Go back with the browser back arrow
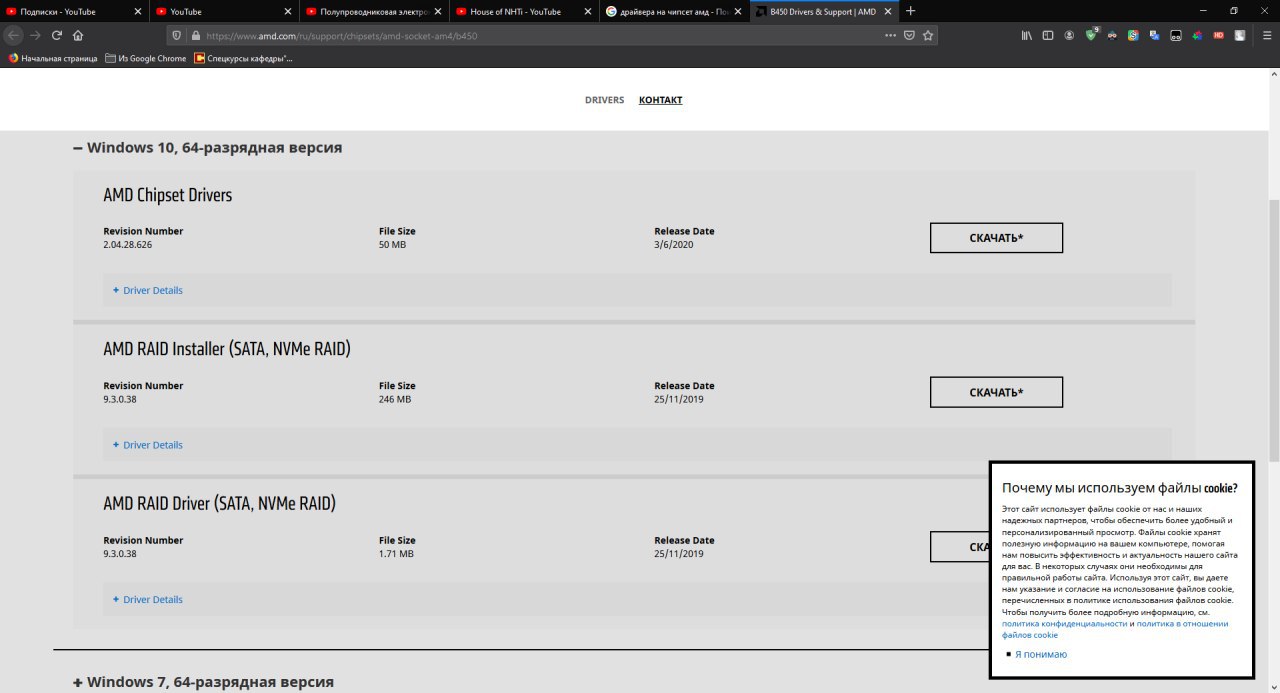This screenshot has height=693, width=1280. [x=14, y=34]
